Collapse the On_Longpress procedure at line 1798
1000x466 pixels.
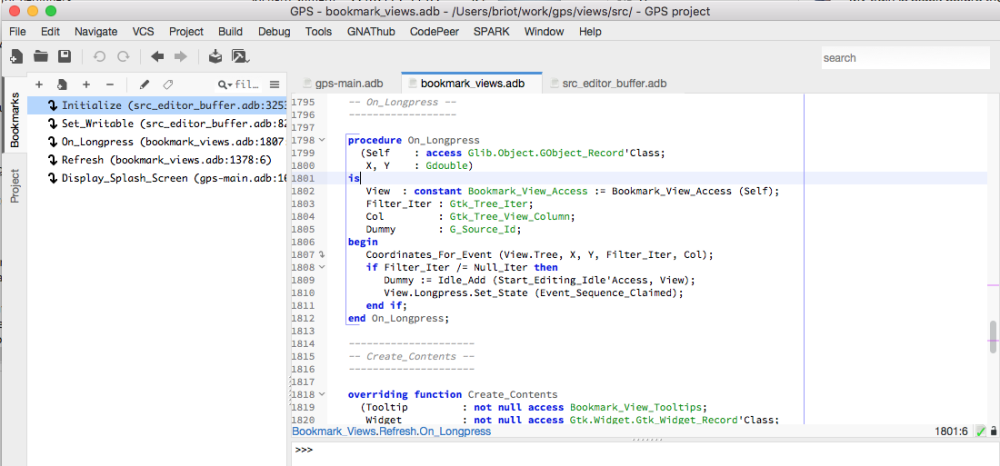point(322,140)
